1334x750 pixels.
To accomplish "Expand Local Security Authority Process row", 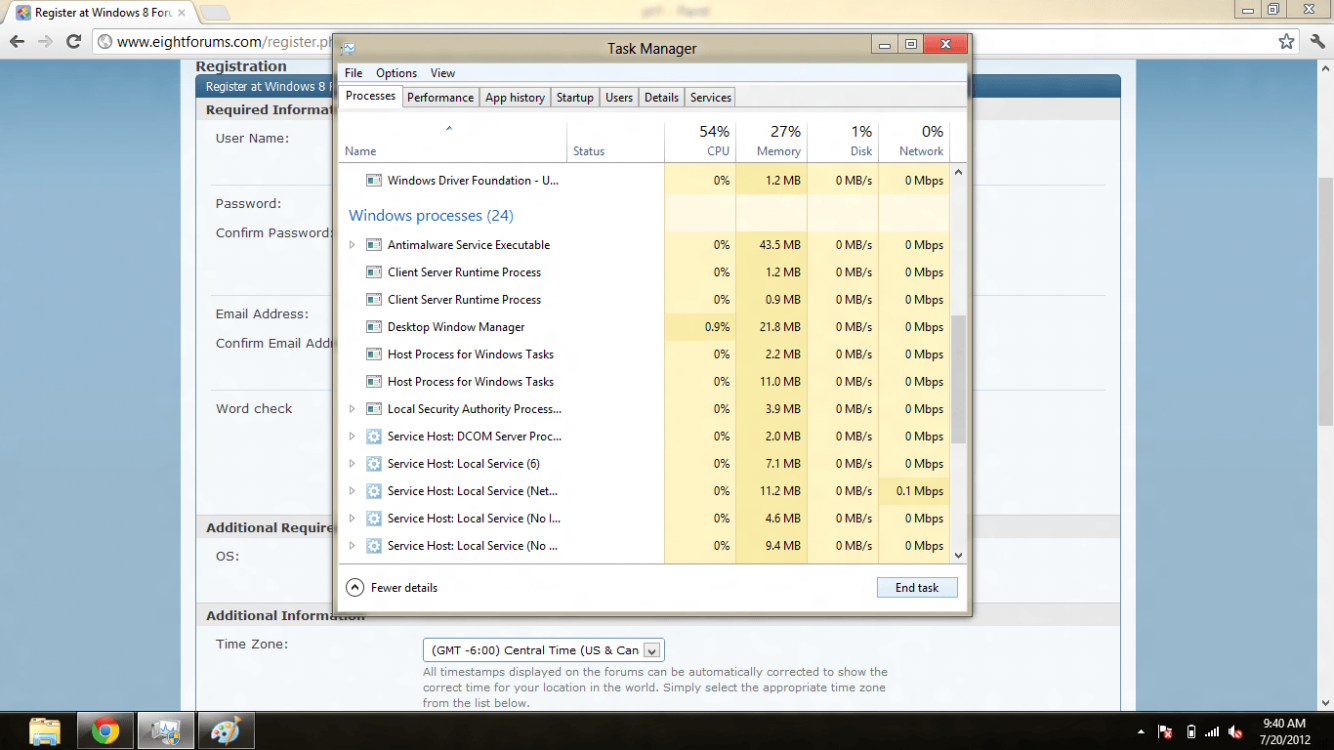I will click(x=352, y=409).
